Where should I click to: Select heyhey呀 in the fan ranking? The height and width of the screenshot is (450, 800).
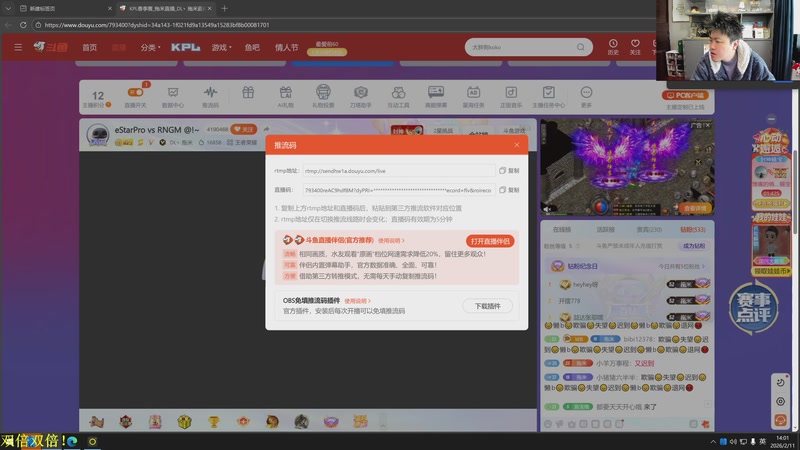[x=585, y=285]
